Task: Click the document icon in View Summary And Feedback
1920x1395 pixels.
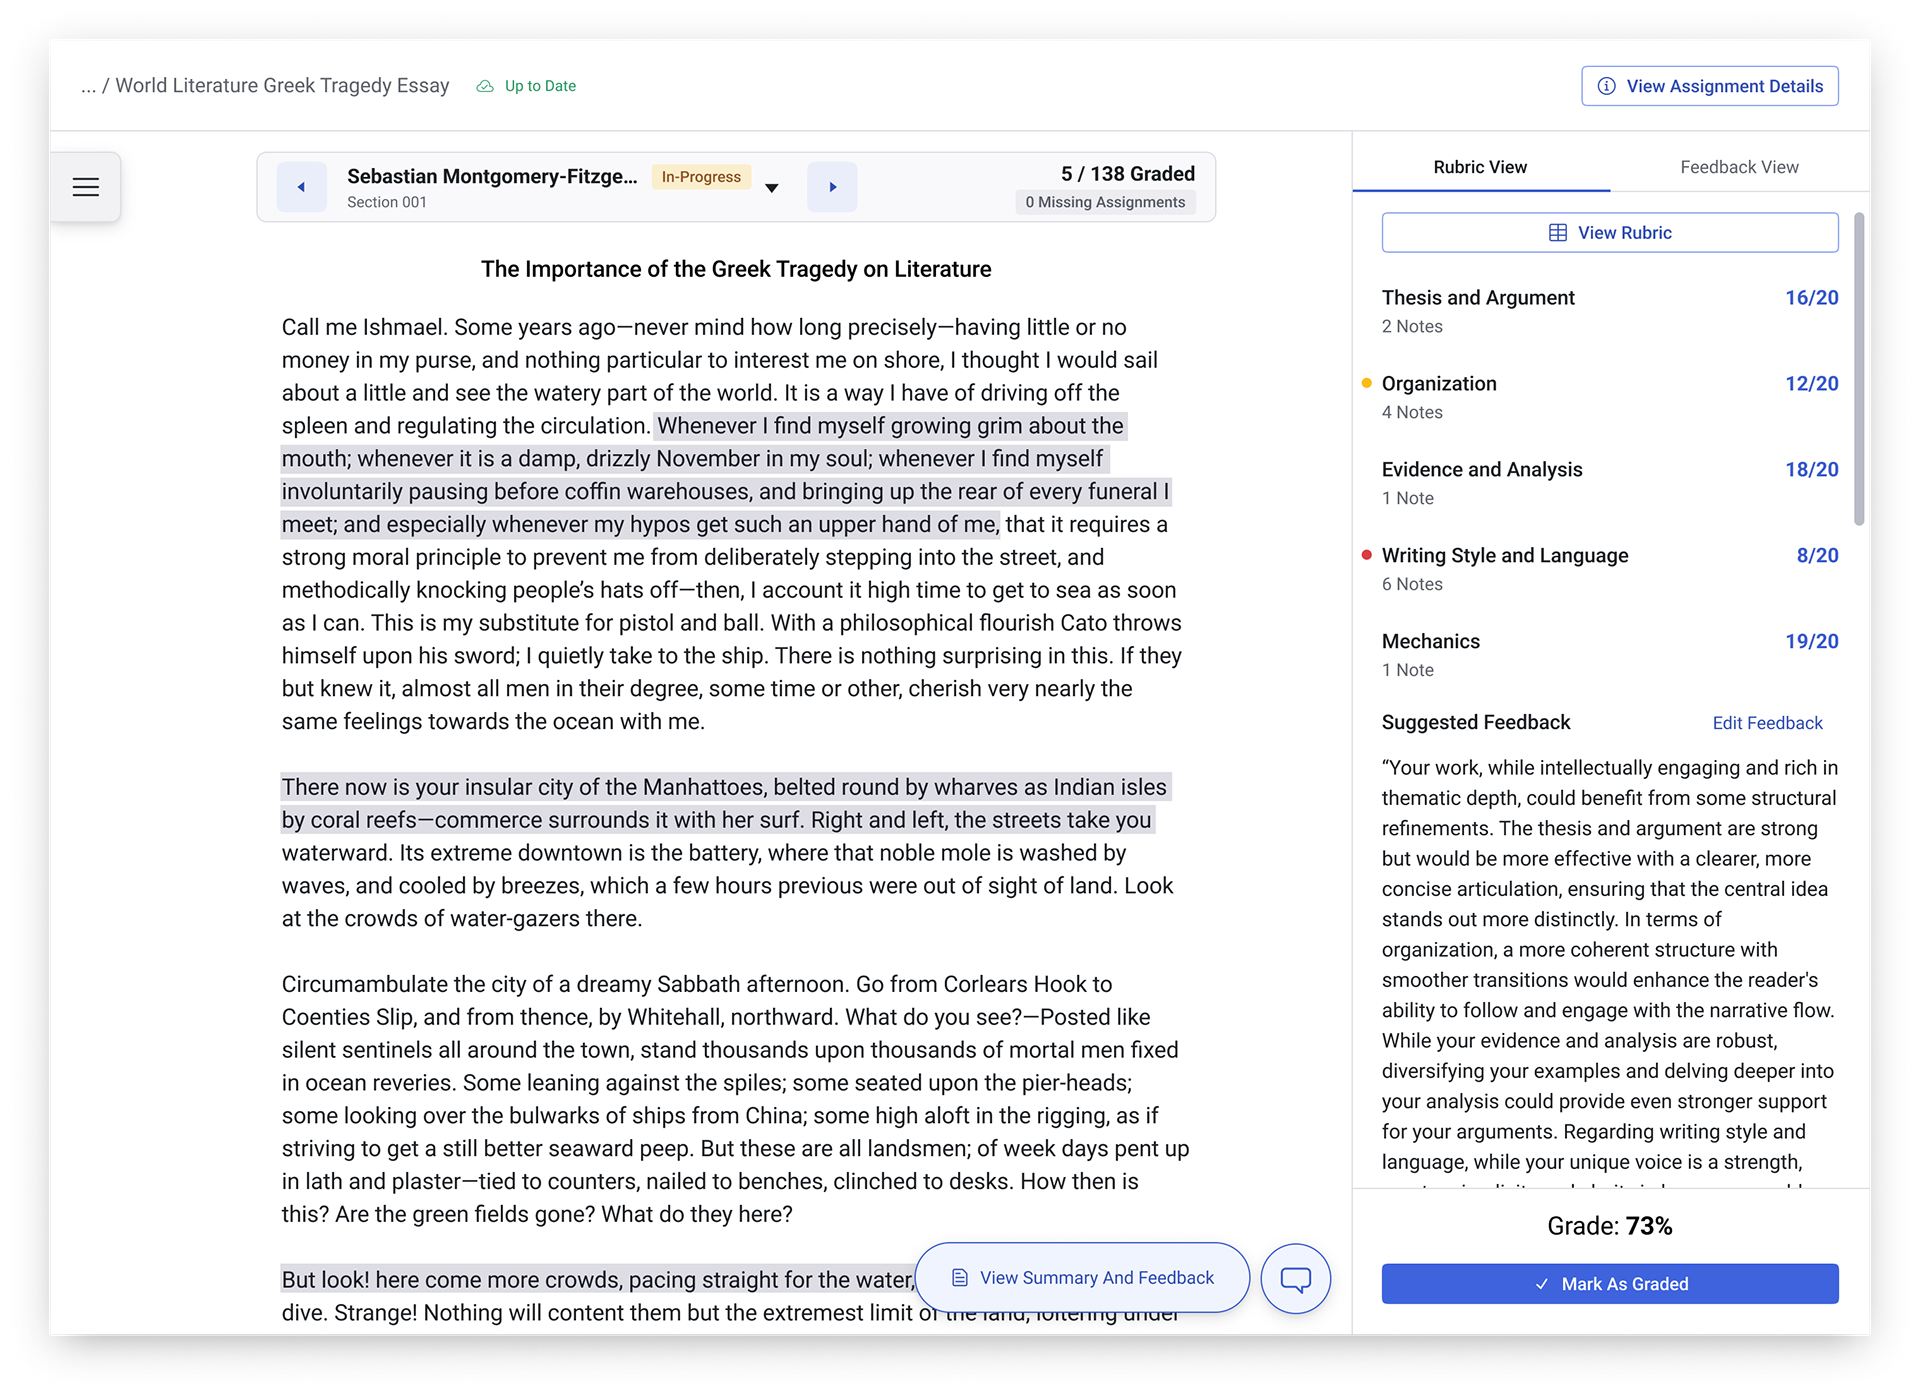Action: (959, 1278)
